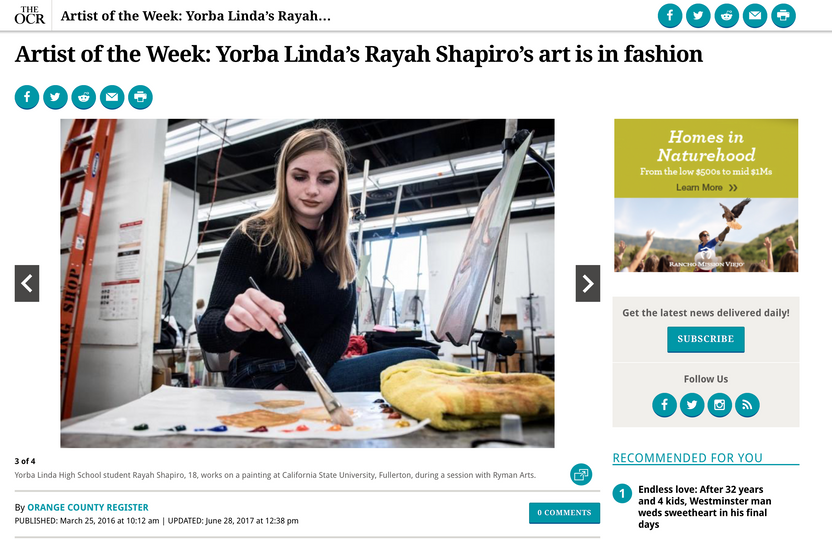The width and height of the screenshot is (832, 539).
Task: Email article via the header envelope icon
Action: click(x=755, y=15)
